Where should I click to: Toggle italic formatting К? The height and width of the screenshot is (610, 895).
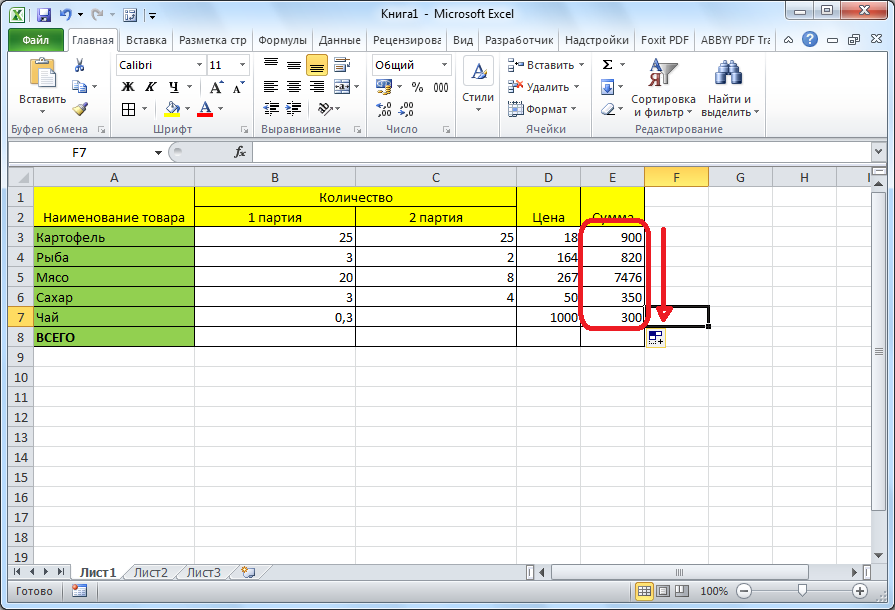point(151,87)
